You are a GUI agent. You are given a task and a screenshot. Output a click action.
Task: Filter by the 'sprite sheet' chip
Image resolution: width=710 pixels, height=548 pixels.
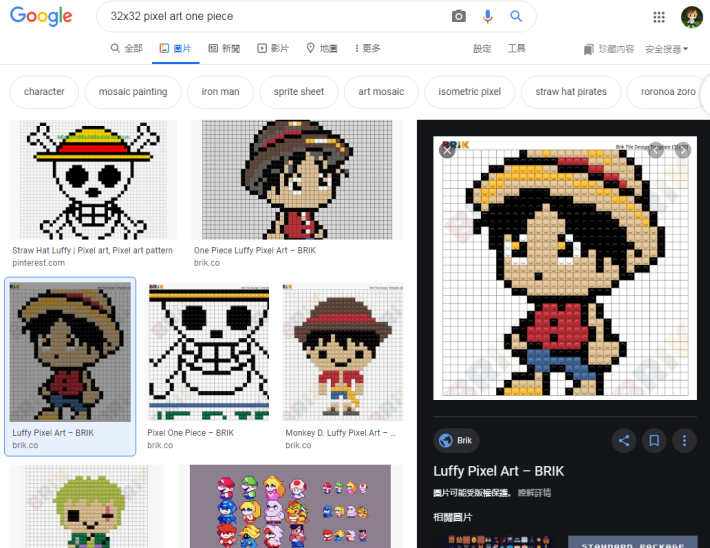tap(299, 92)
